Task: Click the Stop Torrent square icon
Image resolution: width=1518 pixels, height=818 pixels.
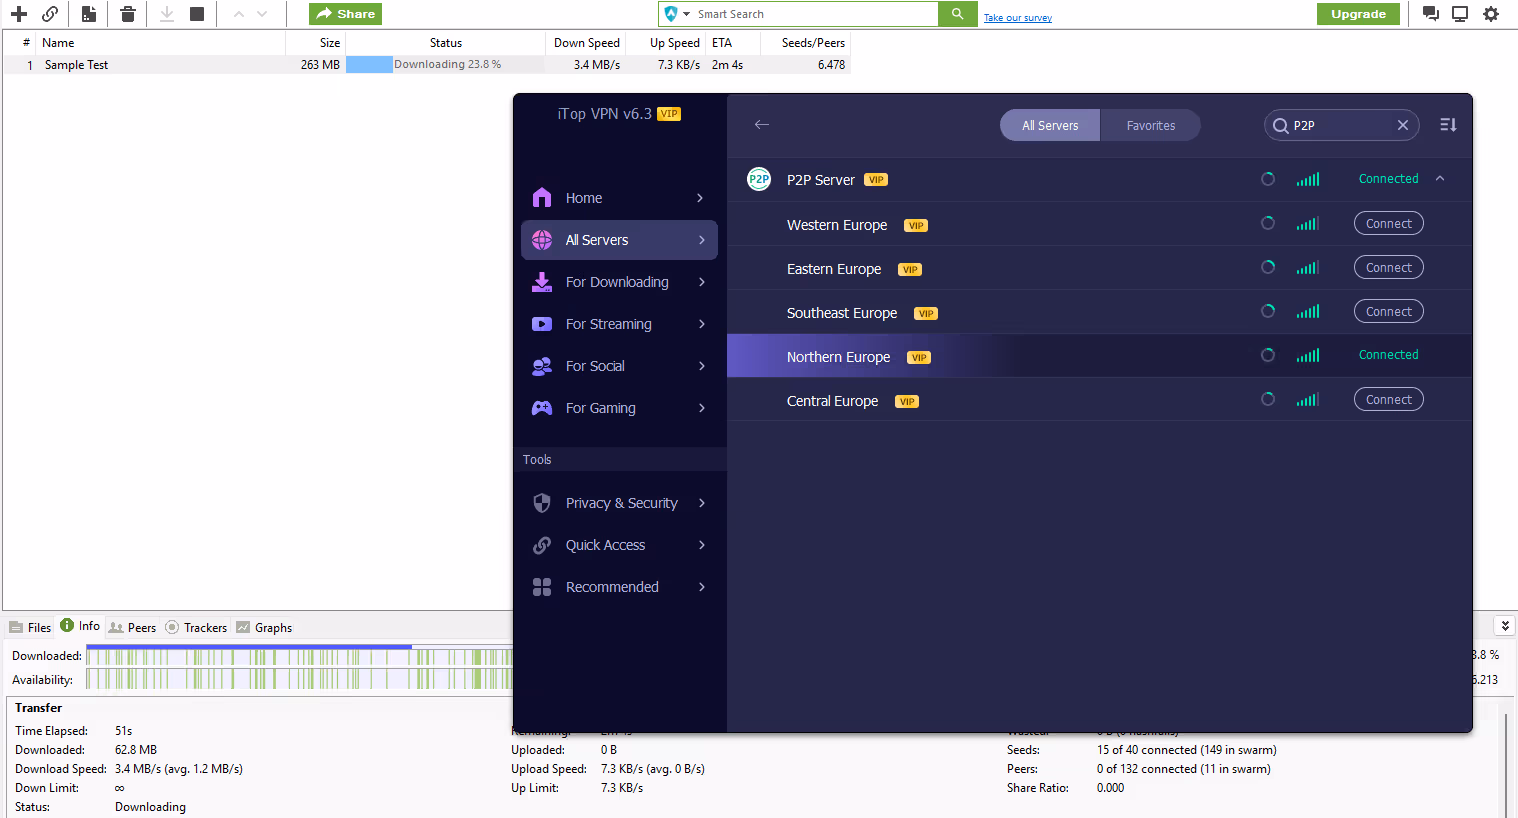Action: (x=197, y=14)
